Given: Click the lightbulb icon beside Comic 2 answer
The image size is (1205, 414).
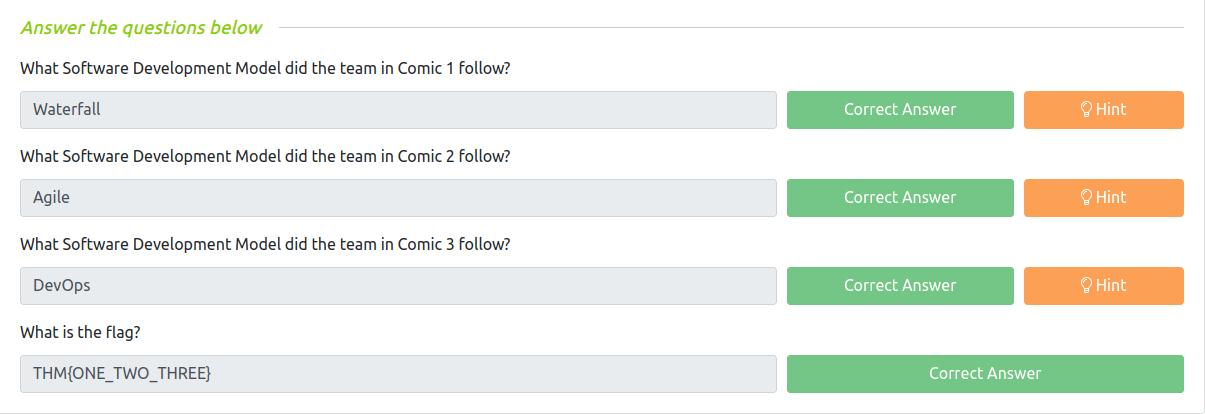Looking at the screenshot, I should click(1086, 198).
